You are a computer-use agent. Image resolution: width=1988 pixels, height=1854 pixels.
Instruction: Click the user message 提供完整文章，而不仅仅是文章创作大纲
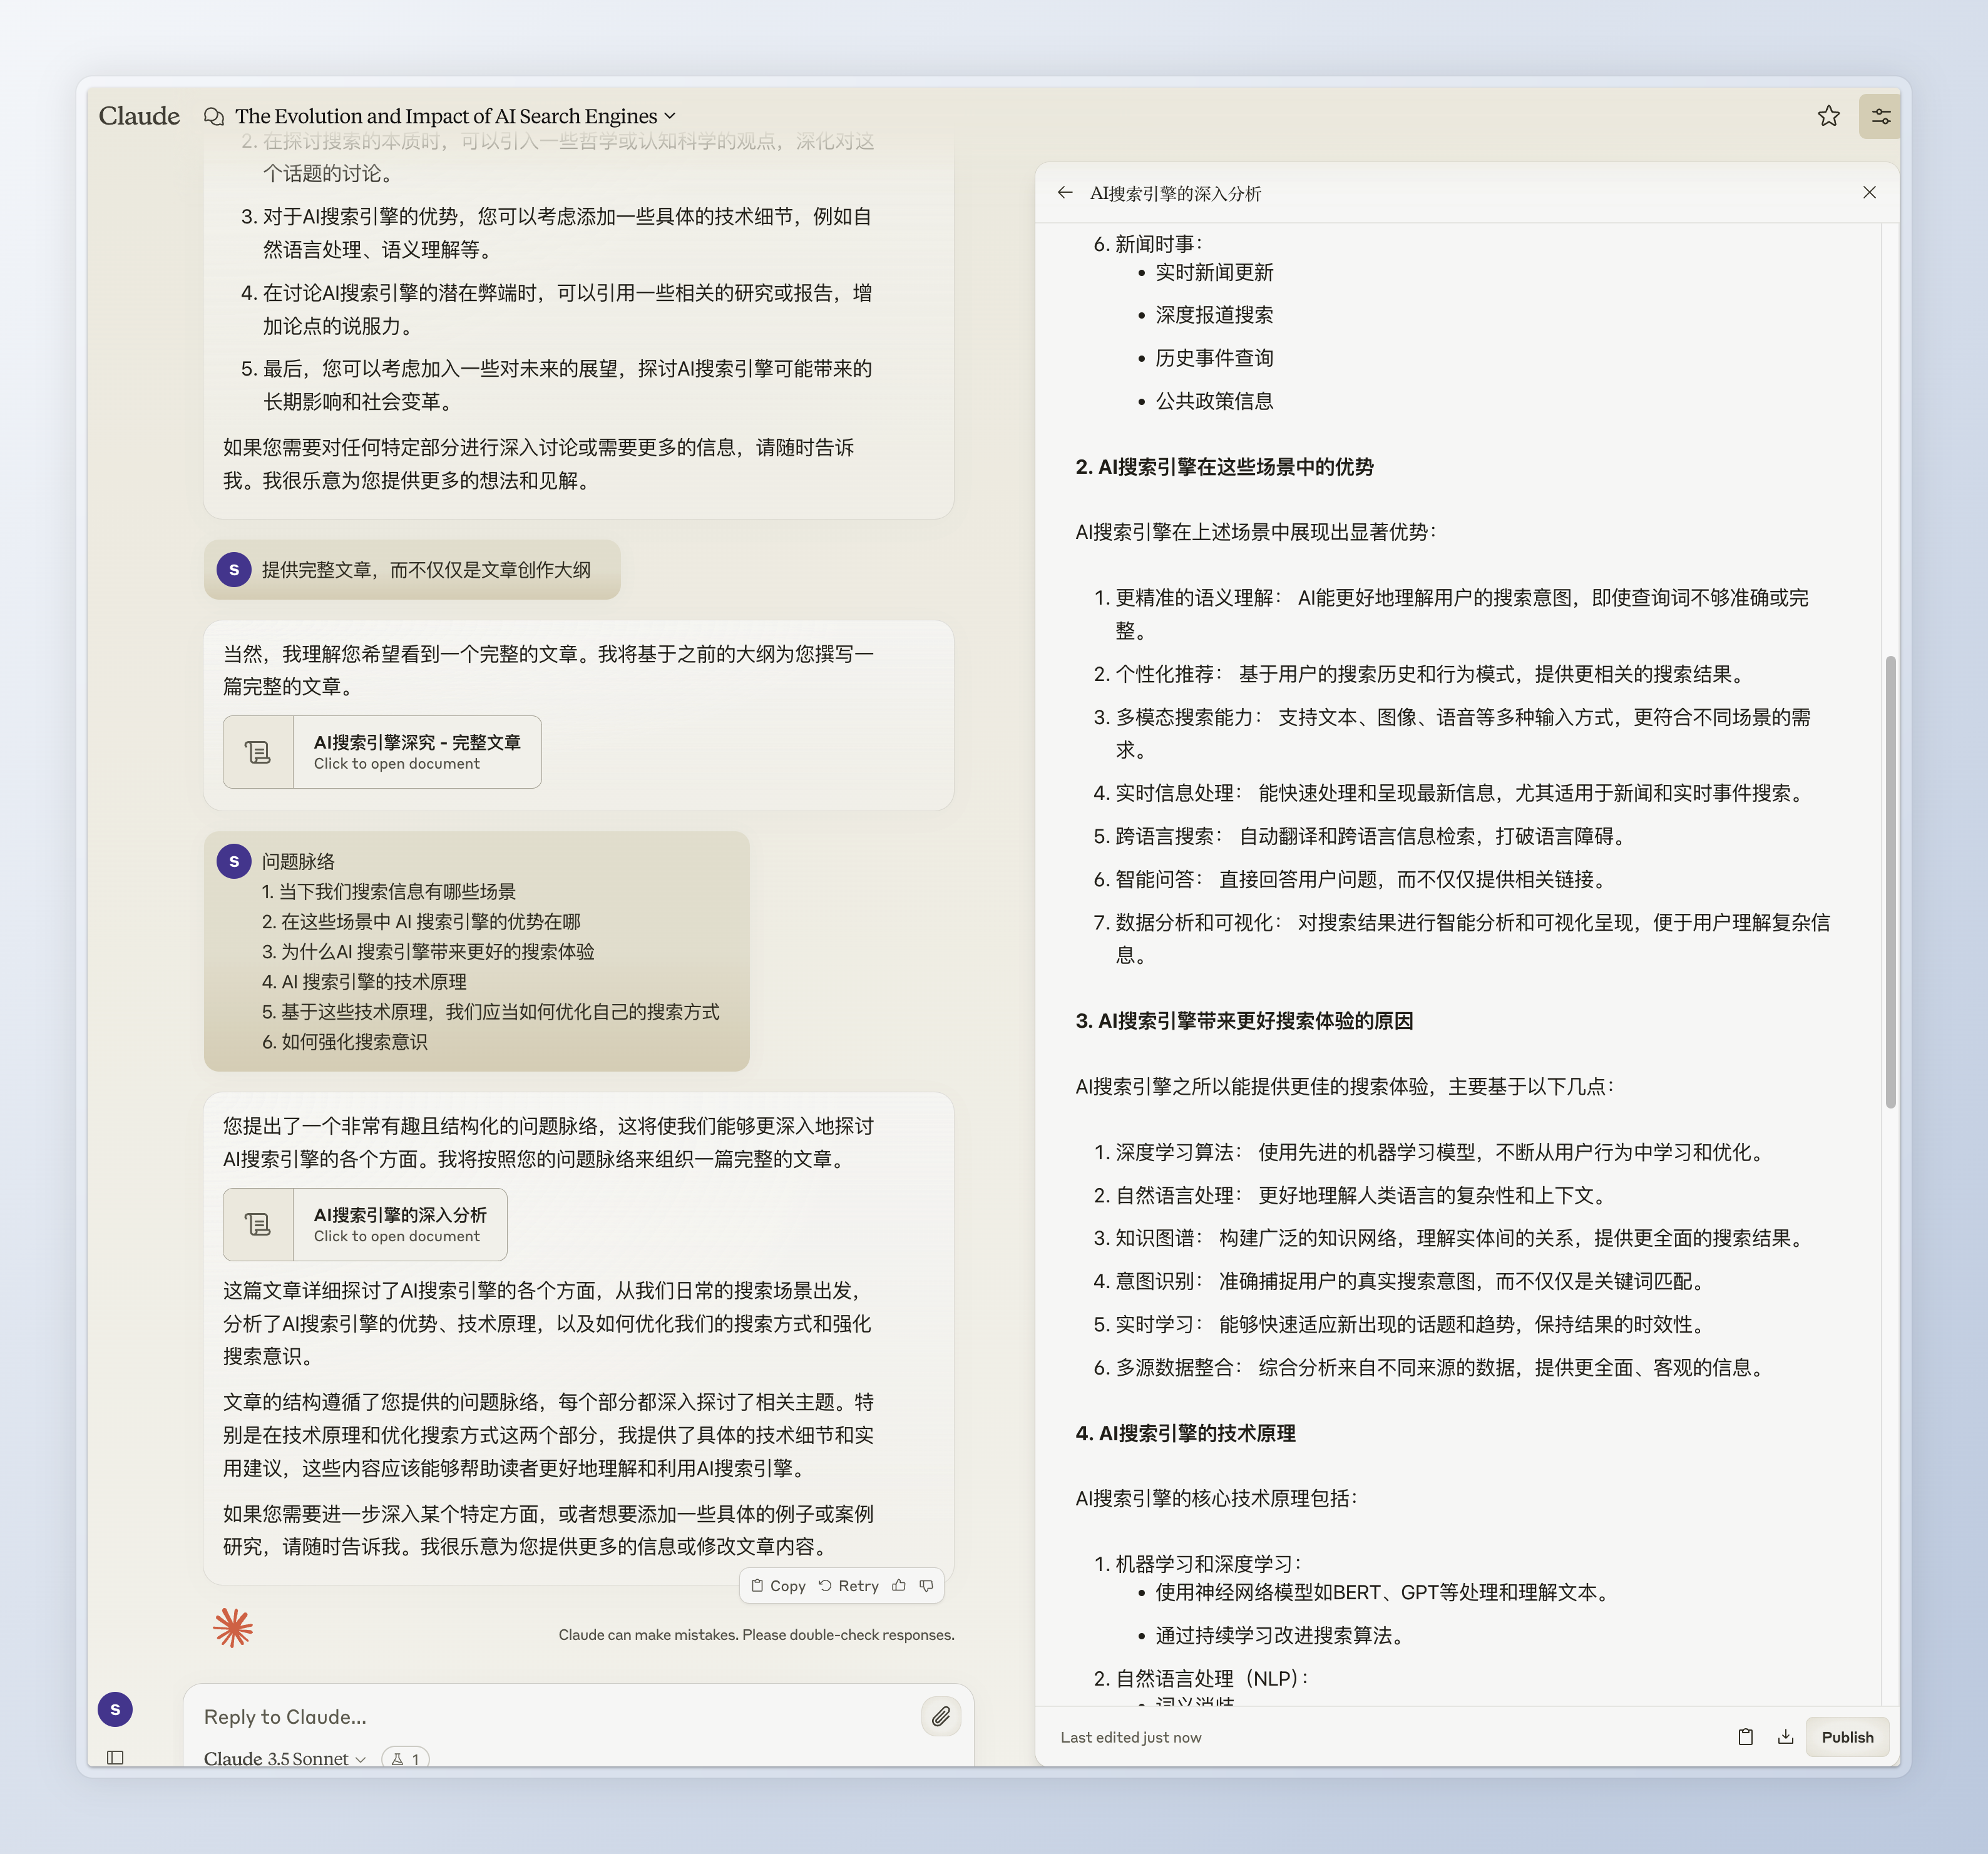[x=426, y=570]
